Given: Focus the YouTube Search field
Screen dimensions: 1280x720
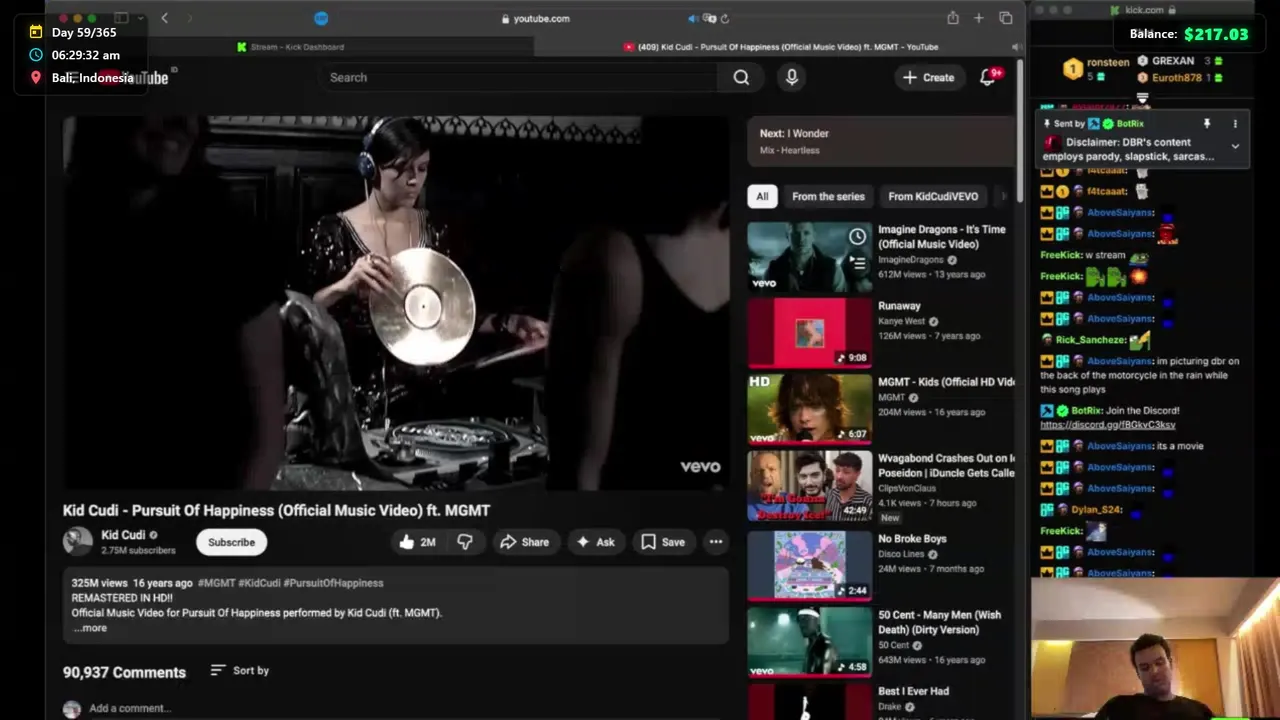Looking at the screenshot, I should pyautogui.click(x=520, y=77).
